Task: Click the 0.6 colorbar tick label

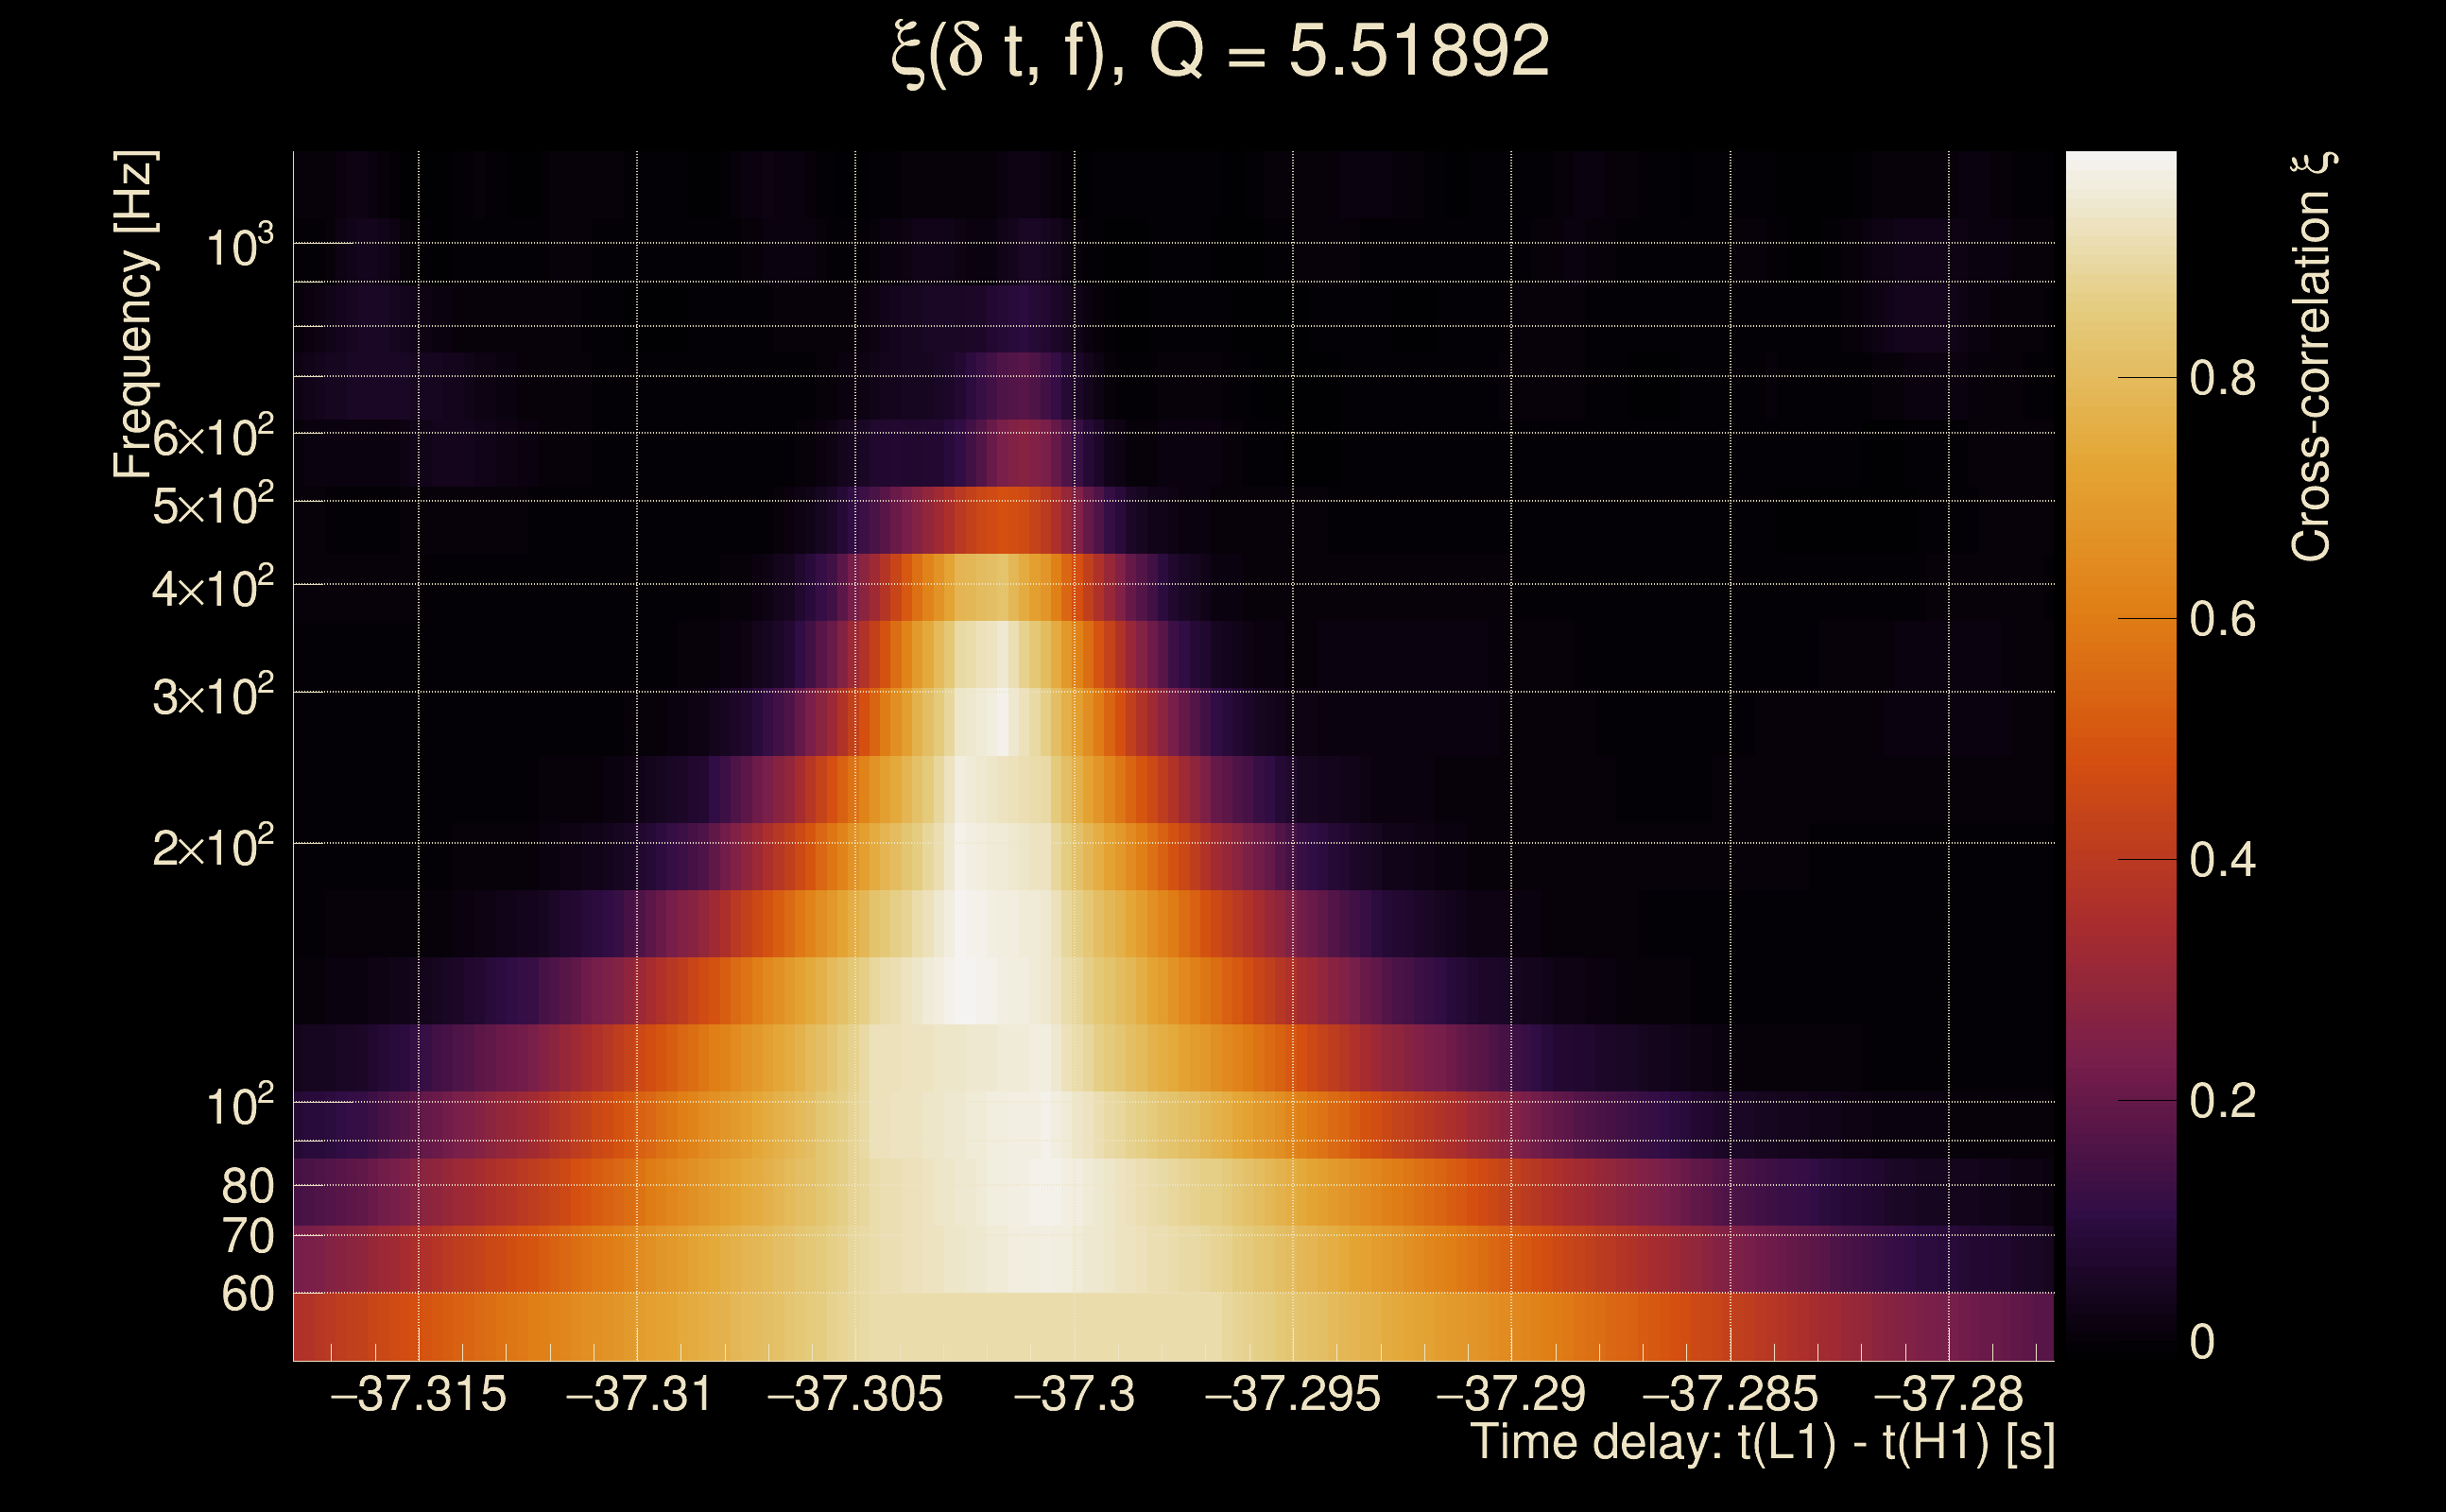Action: [x=2222, y=620]
